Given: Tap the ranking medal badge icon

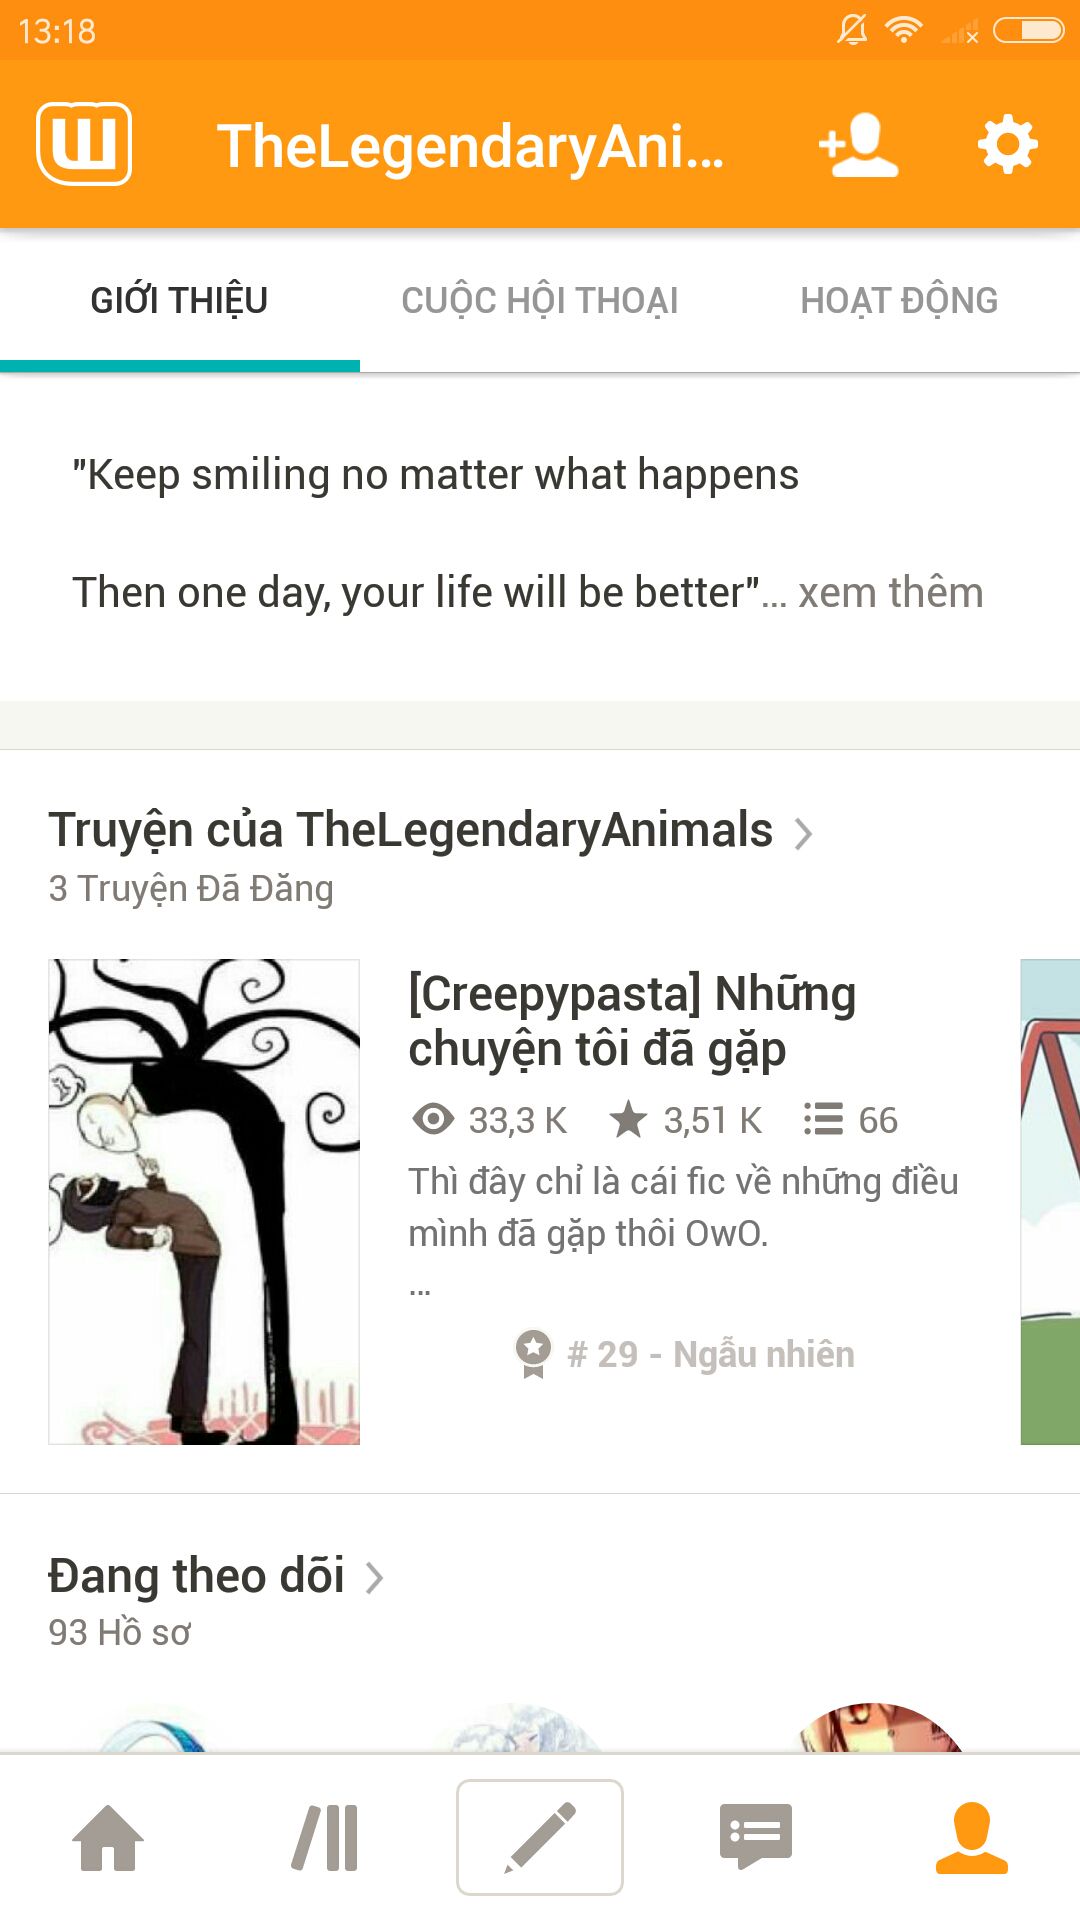Looking at the screenshot, I should coord(533,1354).
